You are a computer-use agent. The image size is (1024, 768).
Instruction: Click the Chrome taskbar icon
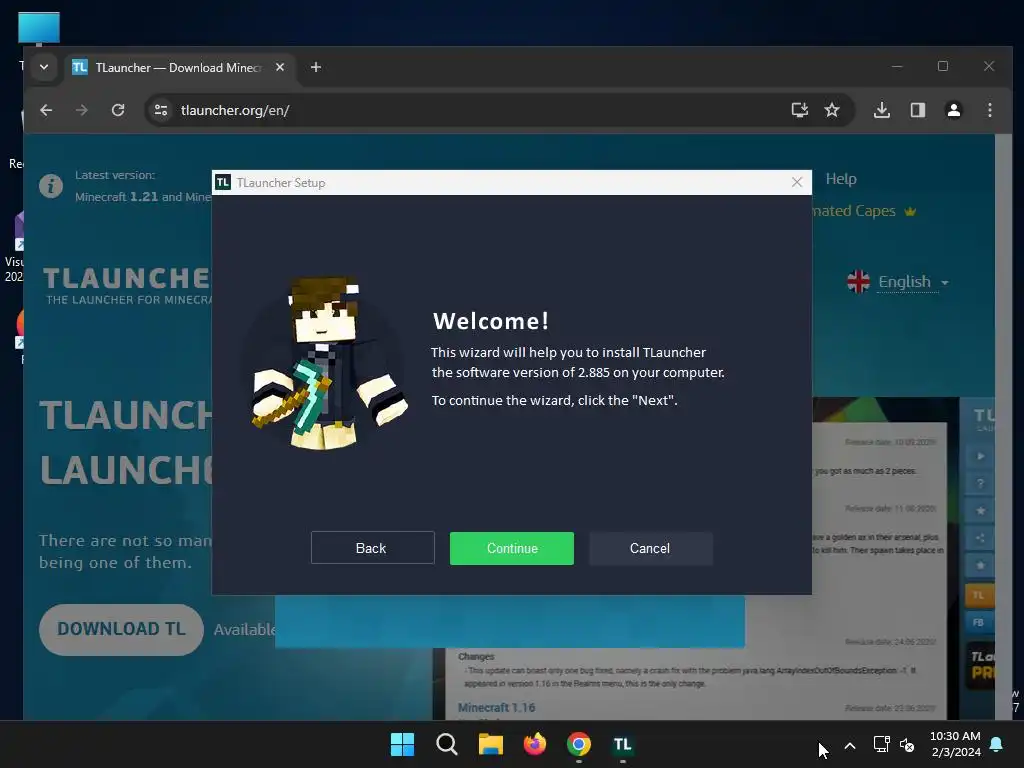pos(579,744)
